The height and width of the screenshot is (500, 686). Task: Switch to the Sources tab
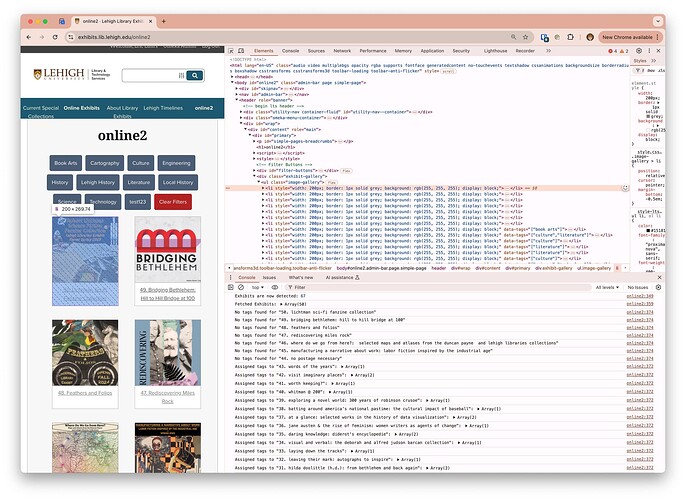pos(316,51)
